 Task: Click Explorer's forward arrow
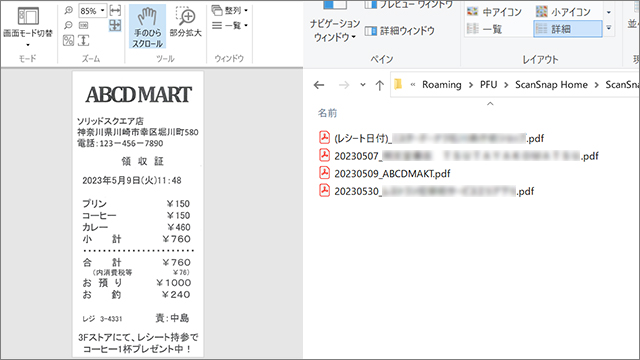(344, 85)
